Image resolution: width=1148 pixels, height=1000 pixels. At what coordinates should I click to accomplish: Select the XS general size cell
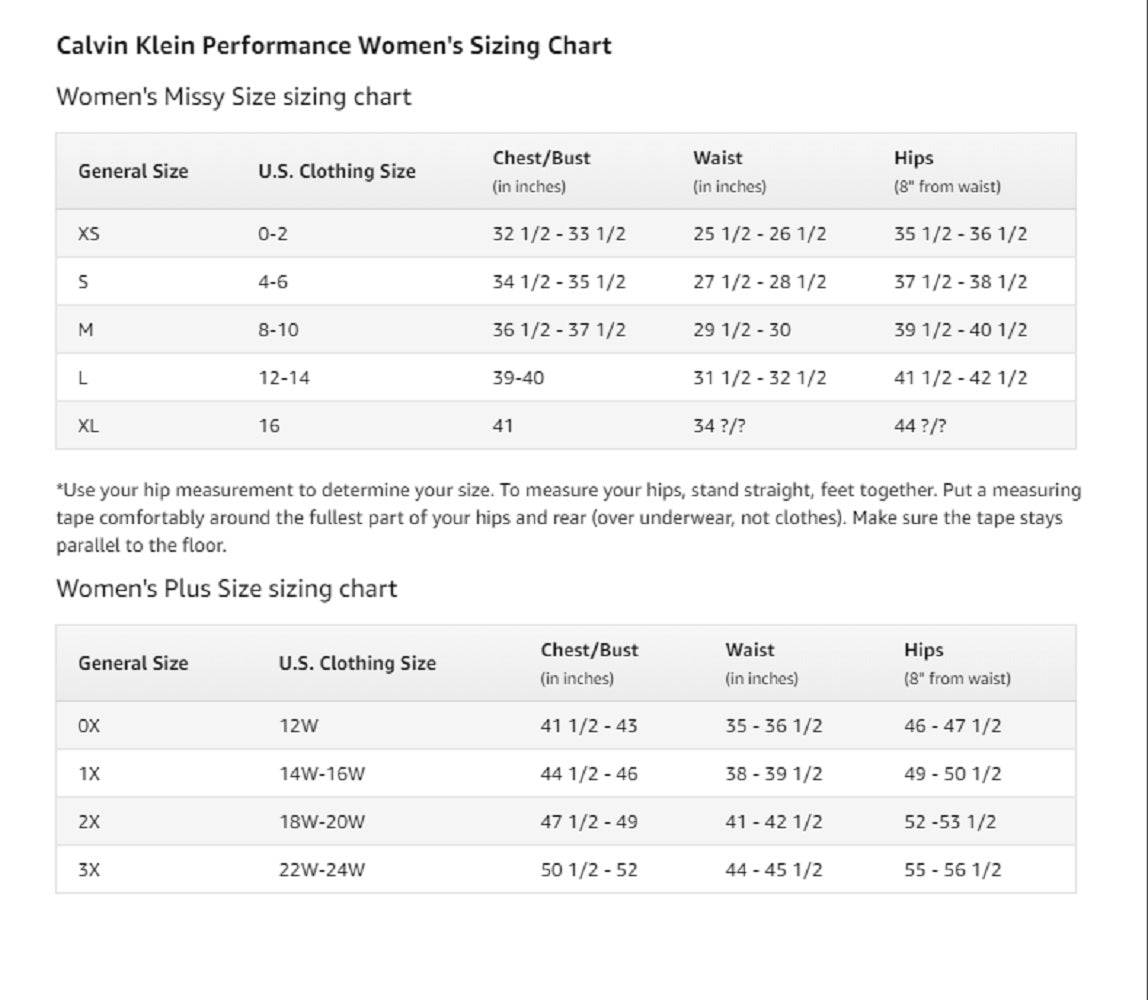[89, 234]
